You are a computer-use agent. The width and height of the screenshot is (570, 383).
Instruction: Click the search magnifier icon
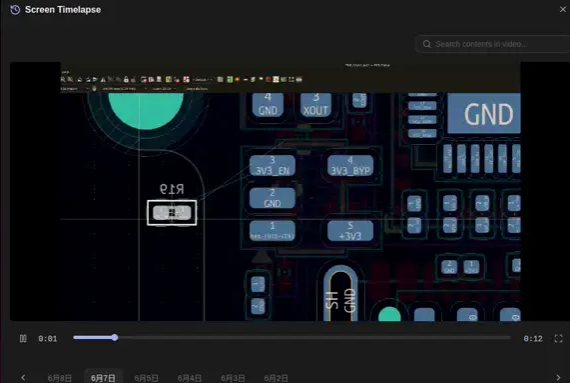coord(427,44)
